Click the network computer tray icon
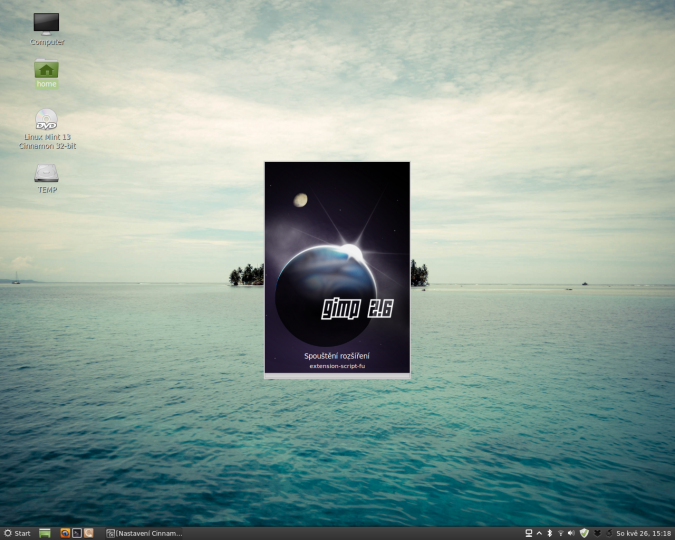This screenshot has height=540, width=675. point(529,533)
